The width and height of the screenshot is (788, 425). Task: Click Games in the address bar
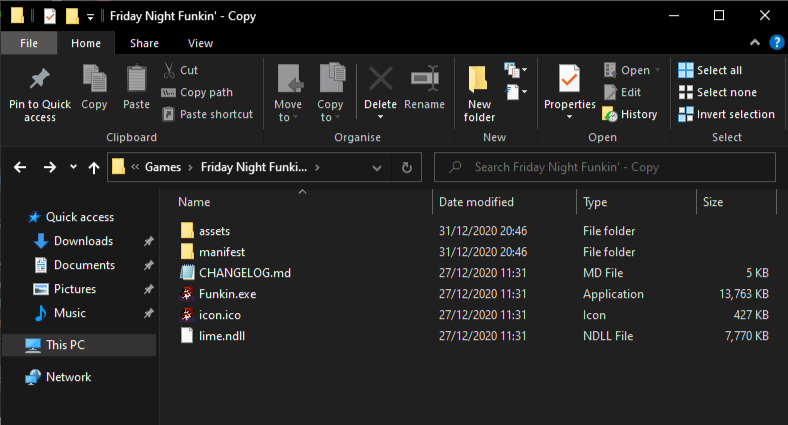pos(163,167)
